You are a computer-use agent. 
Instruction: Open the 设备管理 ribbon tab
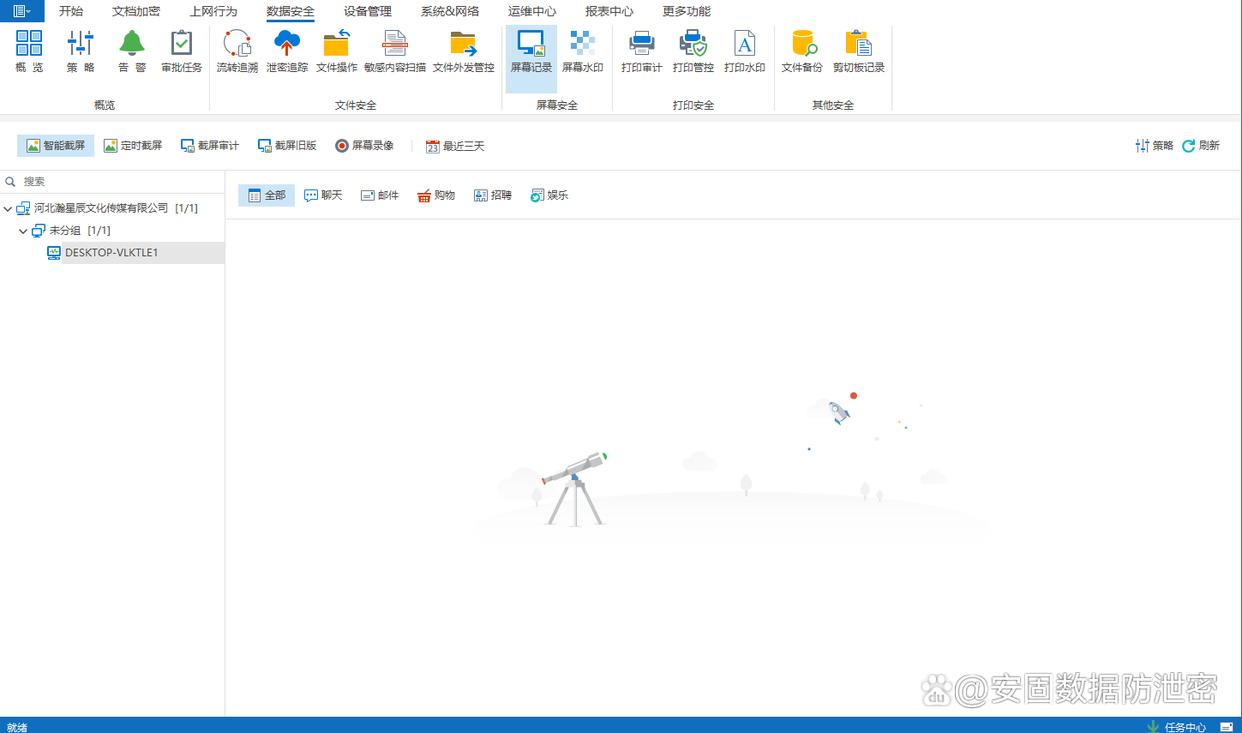click(x=367, y=11)
